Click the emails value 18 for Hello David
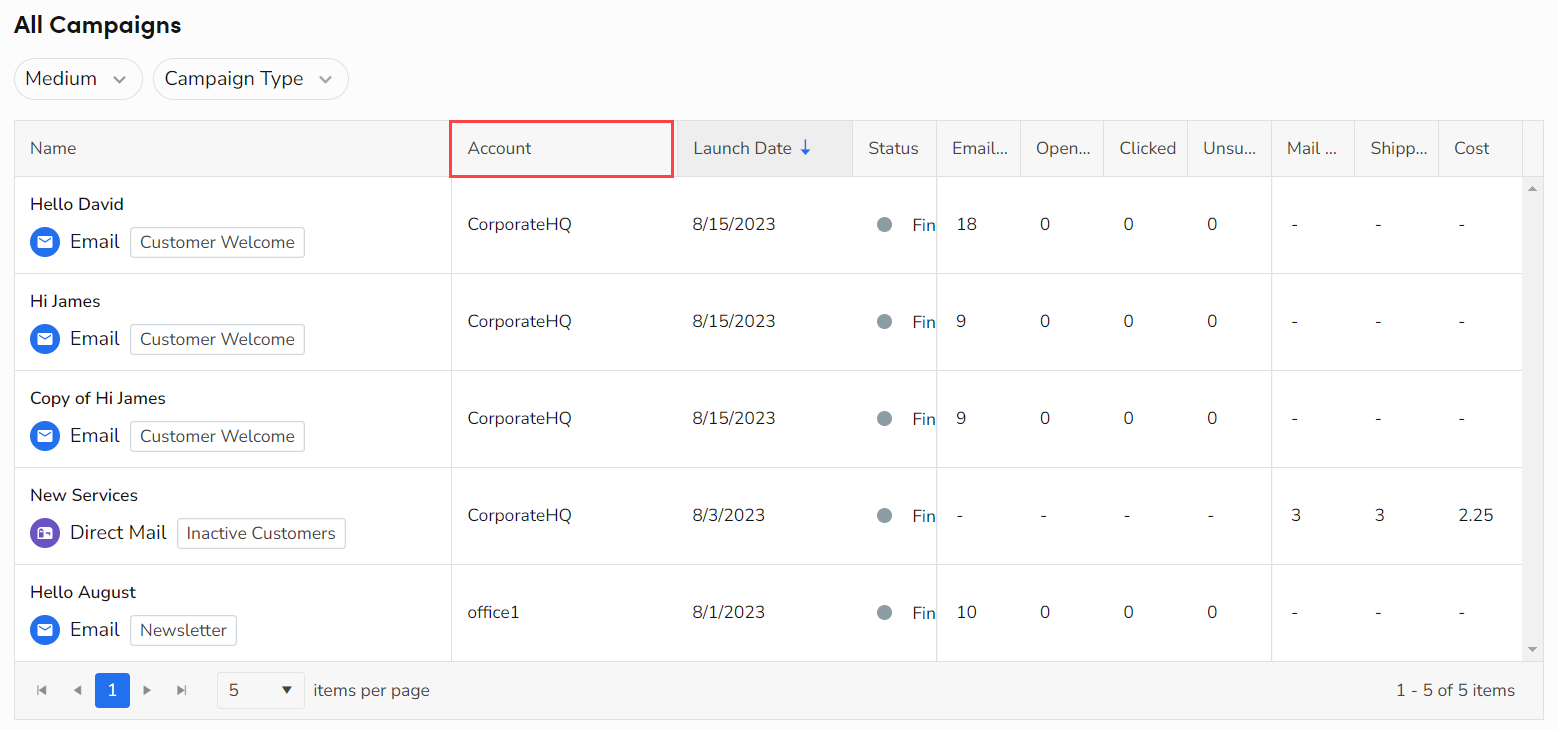The height and width of the screenshot is (730, 1558). (966, 224)
